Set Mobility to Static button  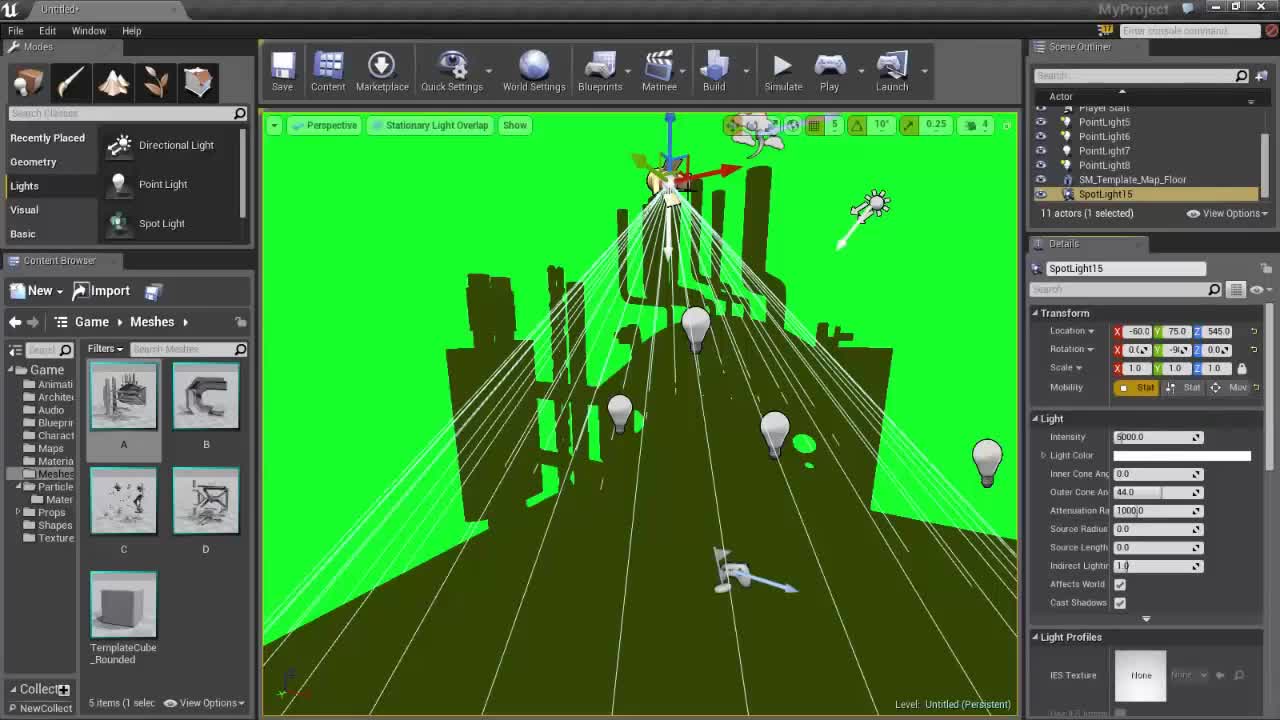[x=1137, y=387]
